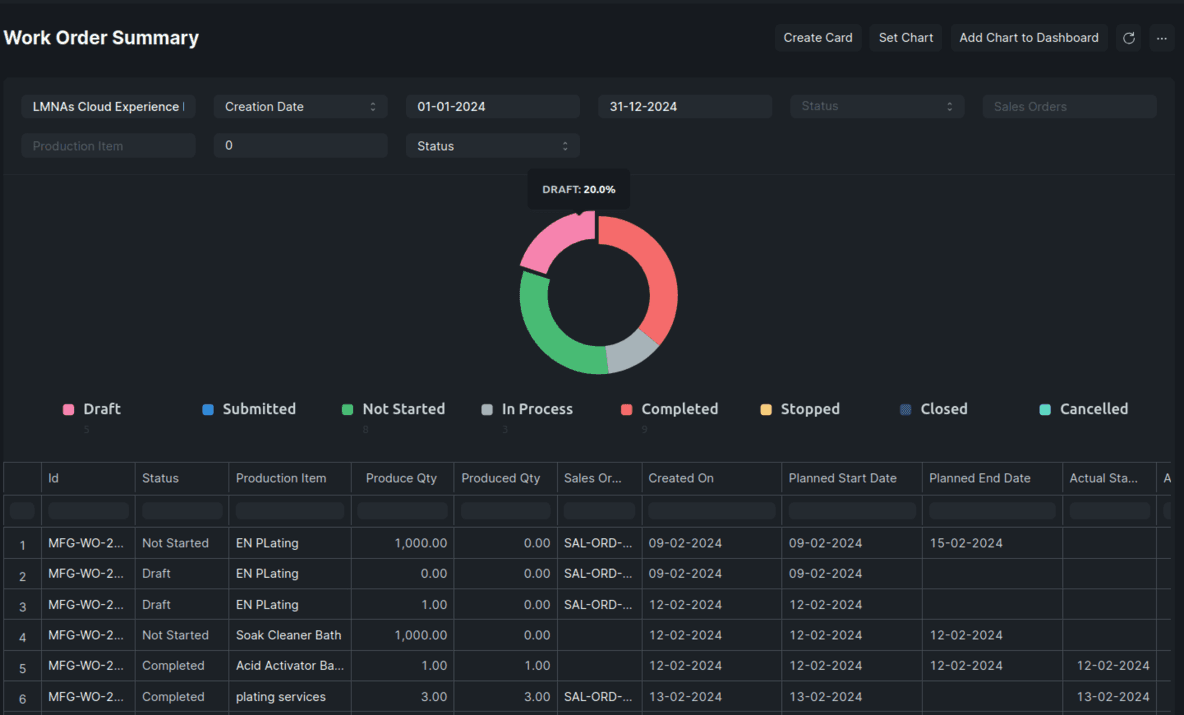Click the Sales Orders filter box
Image resolution: width=1184 pixels, height=715 pixels.
click(x=1069, y=106)
